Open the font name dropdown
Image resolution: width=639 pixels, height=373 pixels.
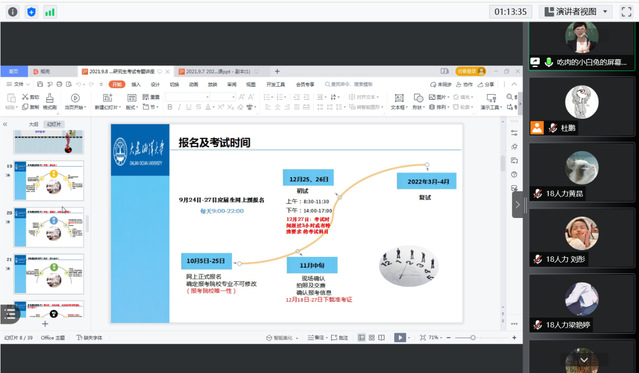188,97
